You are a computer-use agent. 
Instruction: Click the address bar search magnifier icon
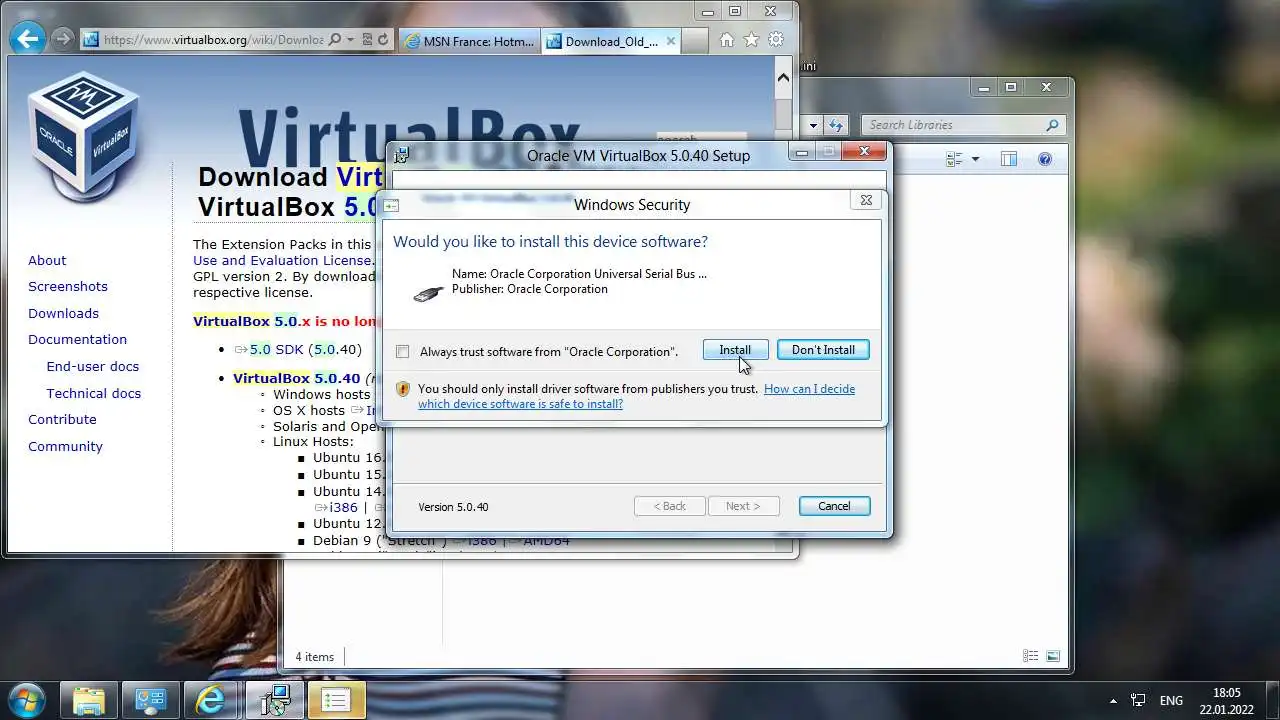(335, 40)
